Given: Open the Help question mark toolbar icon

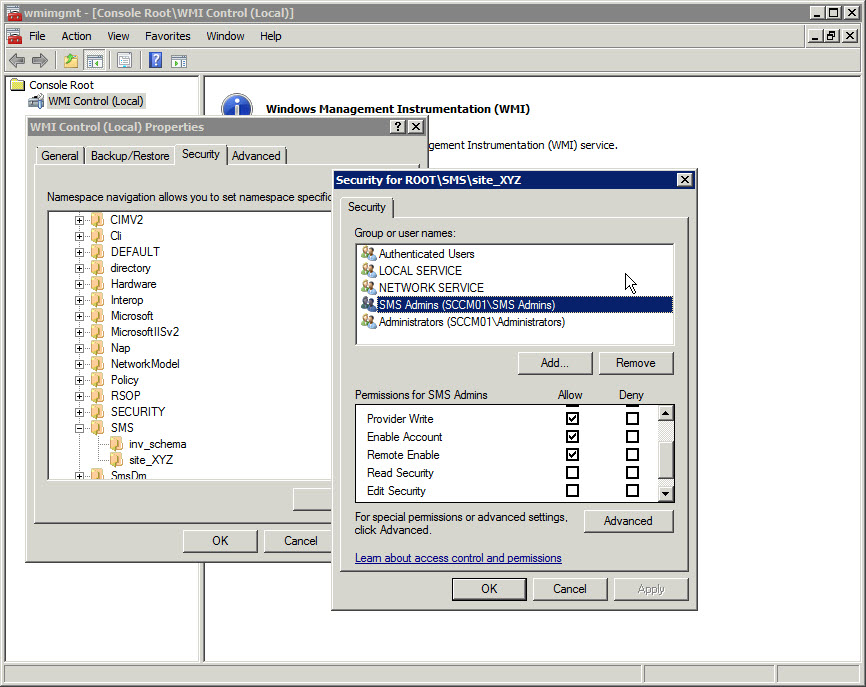Looking at the screenshot, I should click(x=156, y=60).
